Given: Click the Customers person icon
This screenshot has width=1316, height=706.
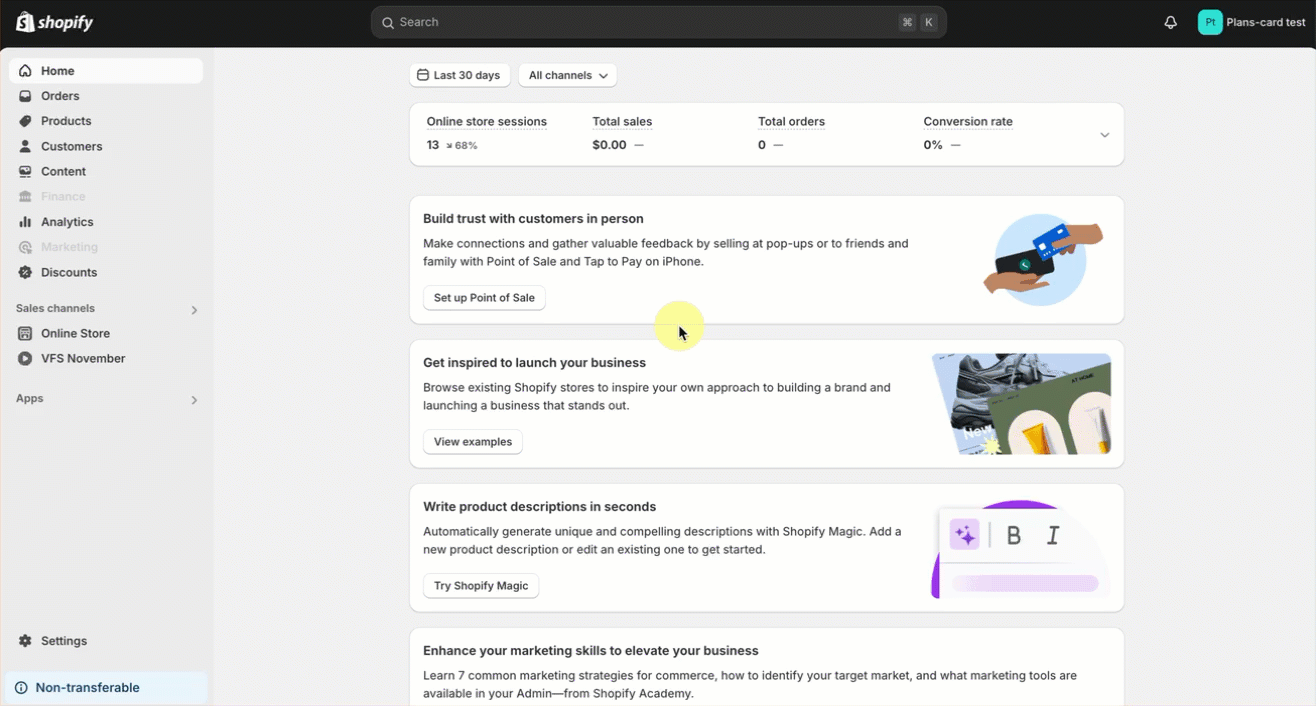Looking at the screenshot, I should (25, 146).
